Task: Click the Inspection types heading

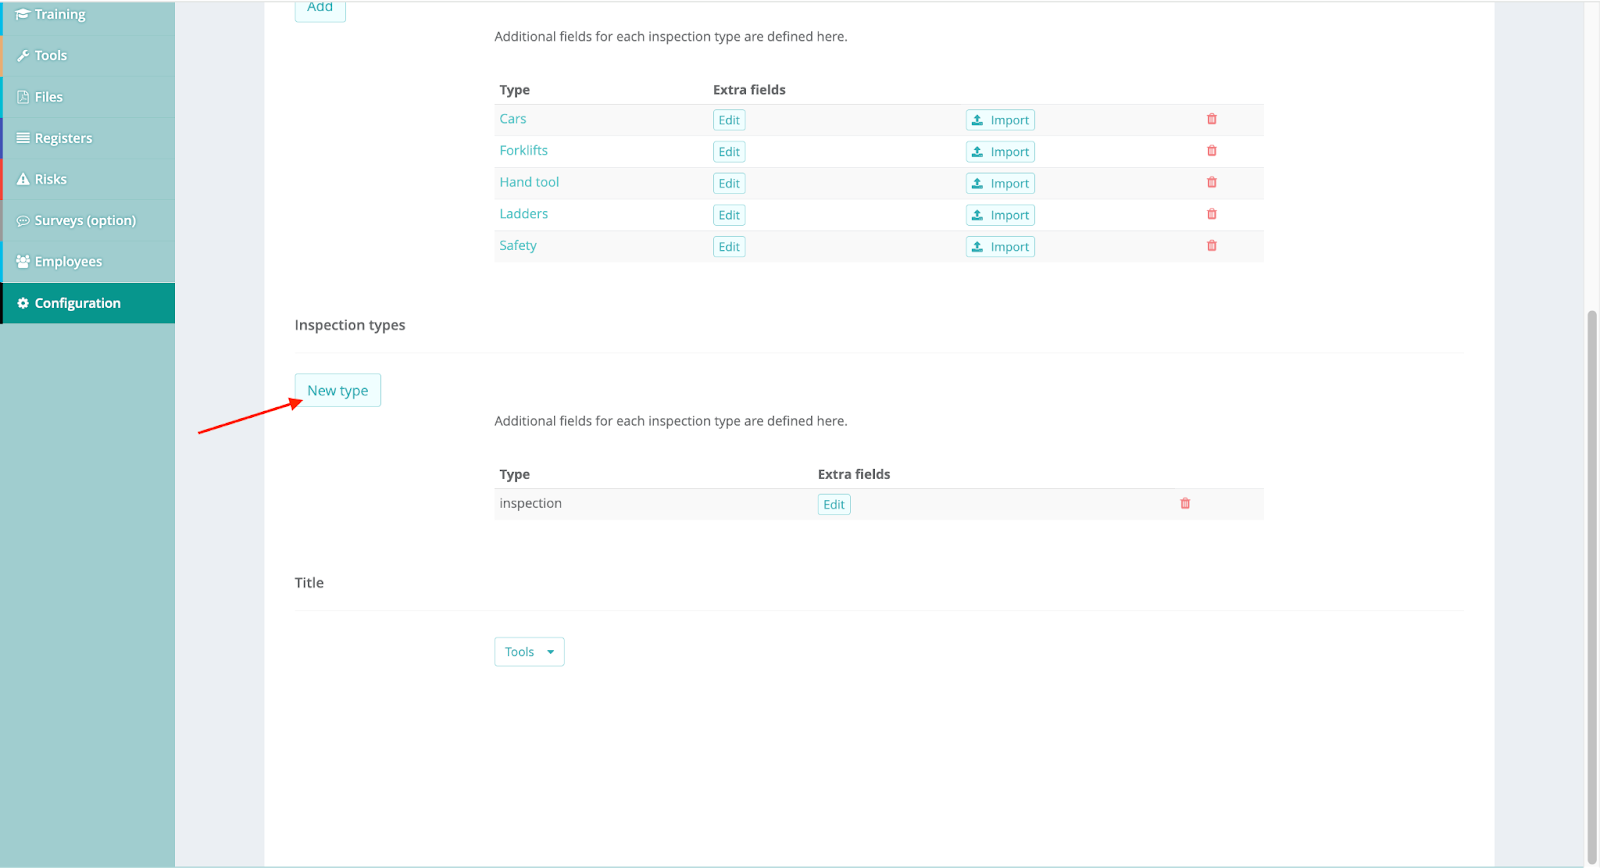Action: (350, 326)
